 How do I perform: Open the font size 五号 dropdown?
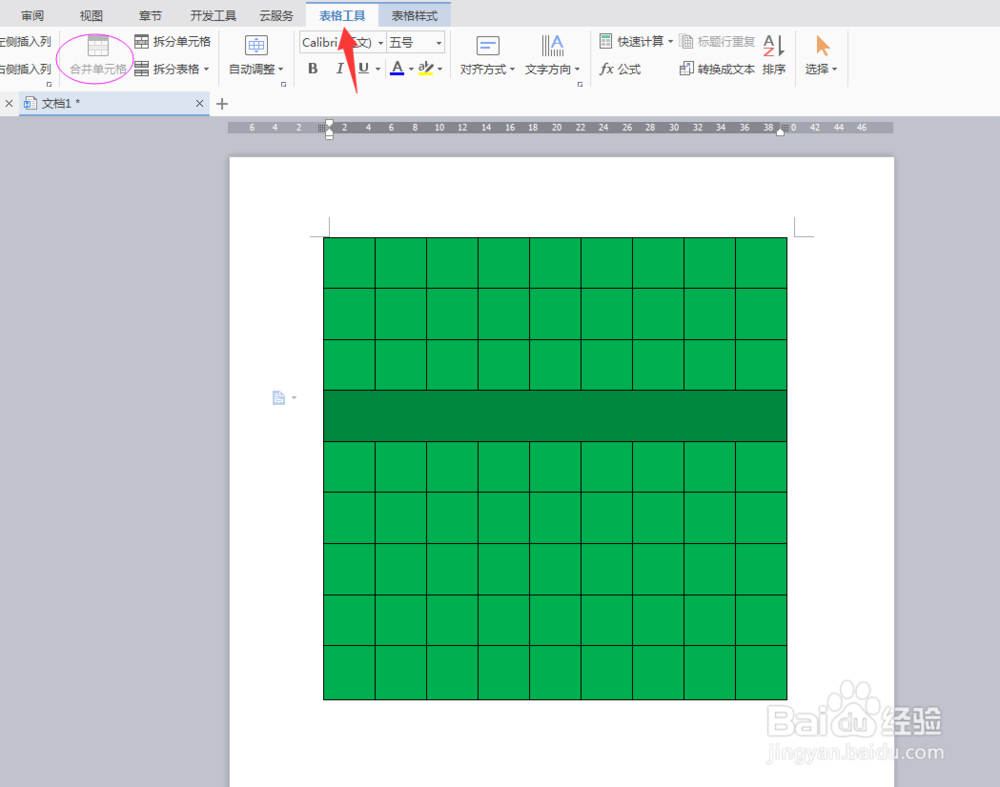[x=439, y=43]
